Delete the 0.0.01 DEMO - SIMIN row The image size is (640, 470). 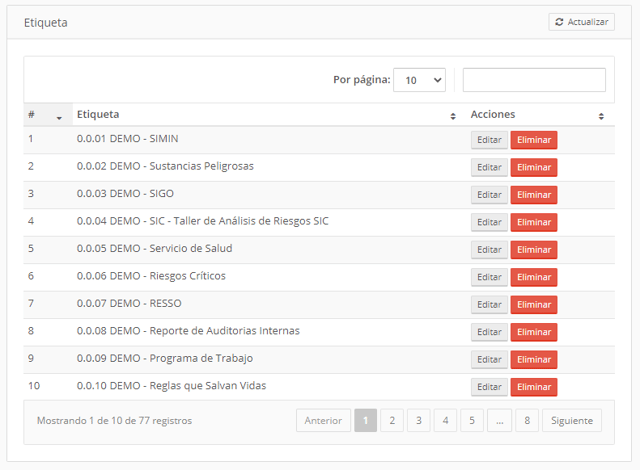[x=534, y=140]
